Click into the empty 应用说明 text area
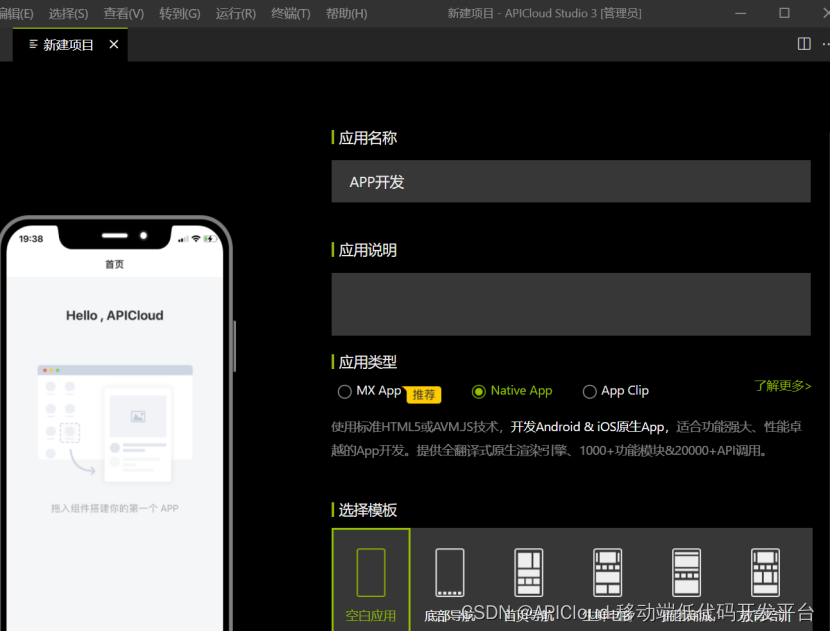Viewport: 830px width, 632px height. (x=571, y=304)
